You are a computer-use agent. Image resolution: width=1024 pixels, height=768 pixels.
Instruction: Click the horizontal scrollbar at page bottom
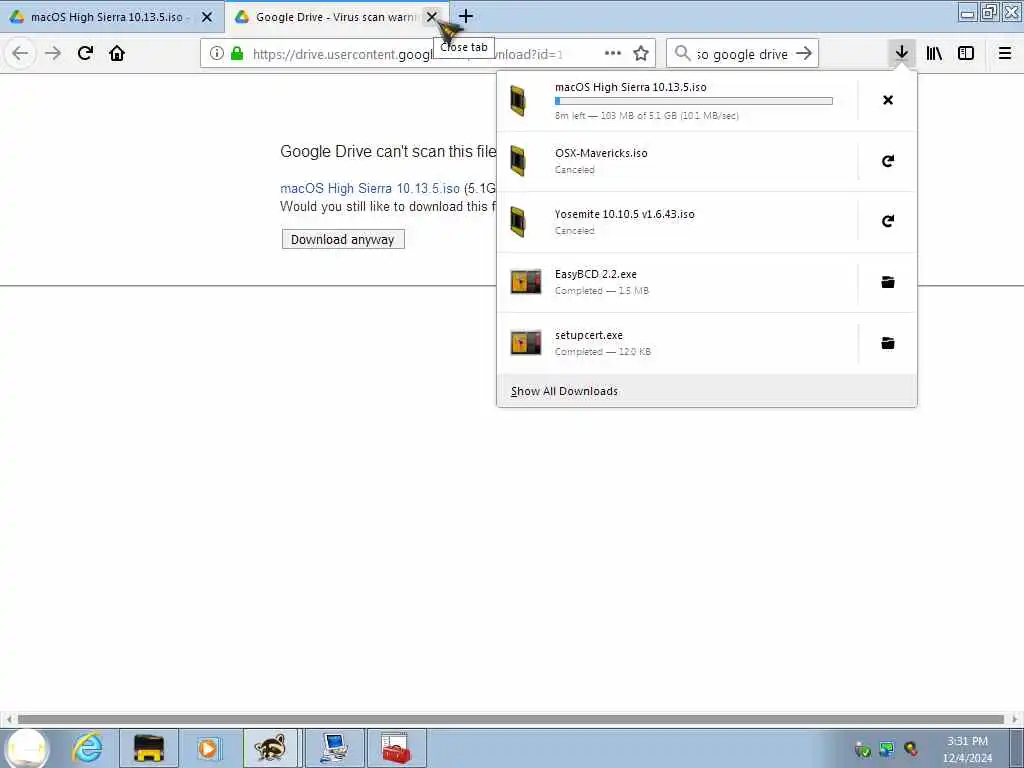511,719
